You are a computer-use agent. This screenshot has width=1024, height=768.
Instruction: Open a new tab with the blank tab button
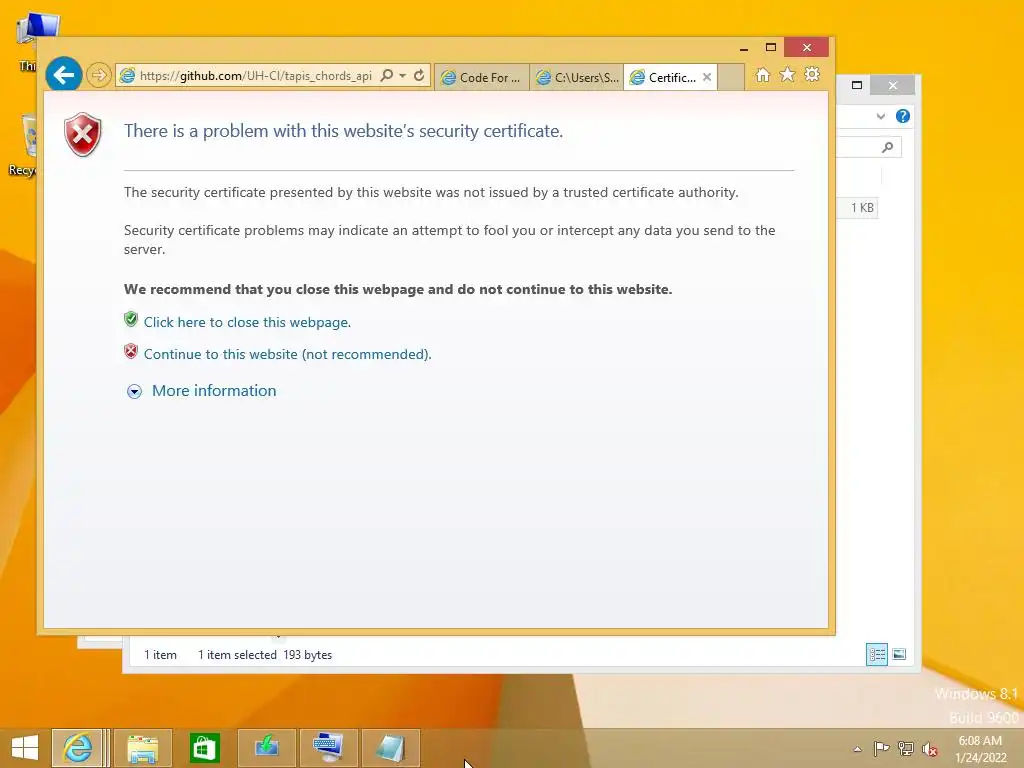point(731,77)
